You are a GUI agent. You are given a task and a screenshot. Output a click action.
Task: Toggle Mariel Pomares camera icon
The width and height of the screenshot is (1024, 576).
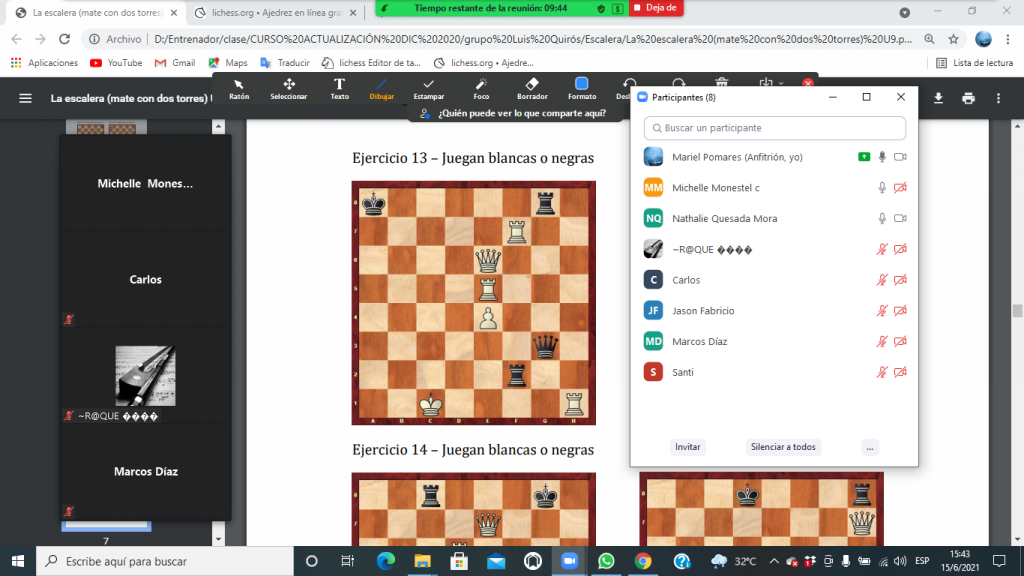[900, 157]
